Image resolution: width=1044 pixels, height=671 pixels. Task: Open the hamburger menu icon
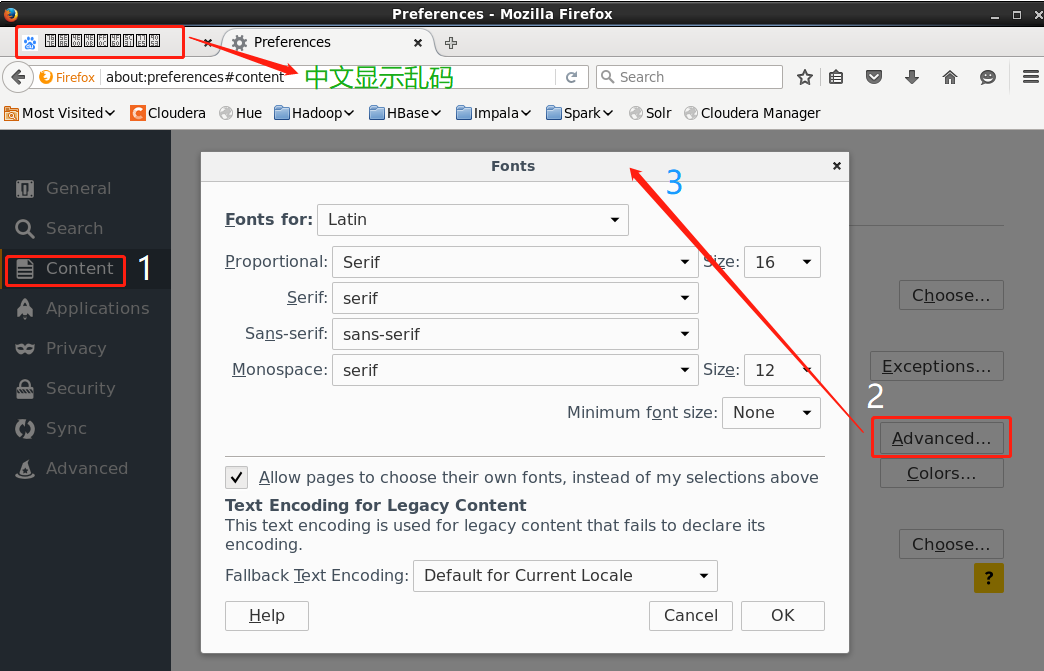coord(1031,77)
